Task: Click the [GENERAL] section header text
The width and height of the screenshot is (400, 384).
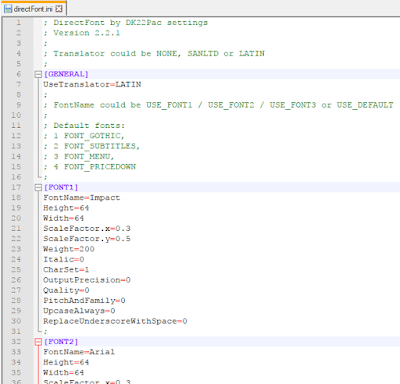Action: point(66,74)
